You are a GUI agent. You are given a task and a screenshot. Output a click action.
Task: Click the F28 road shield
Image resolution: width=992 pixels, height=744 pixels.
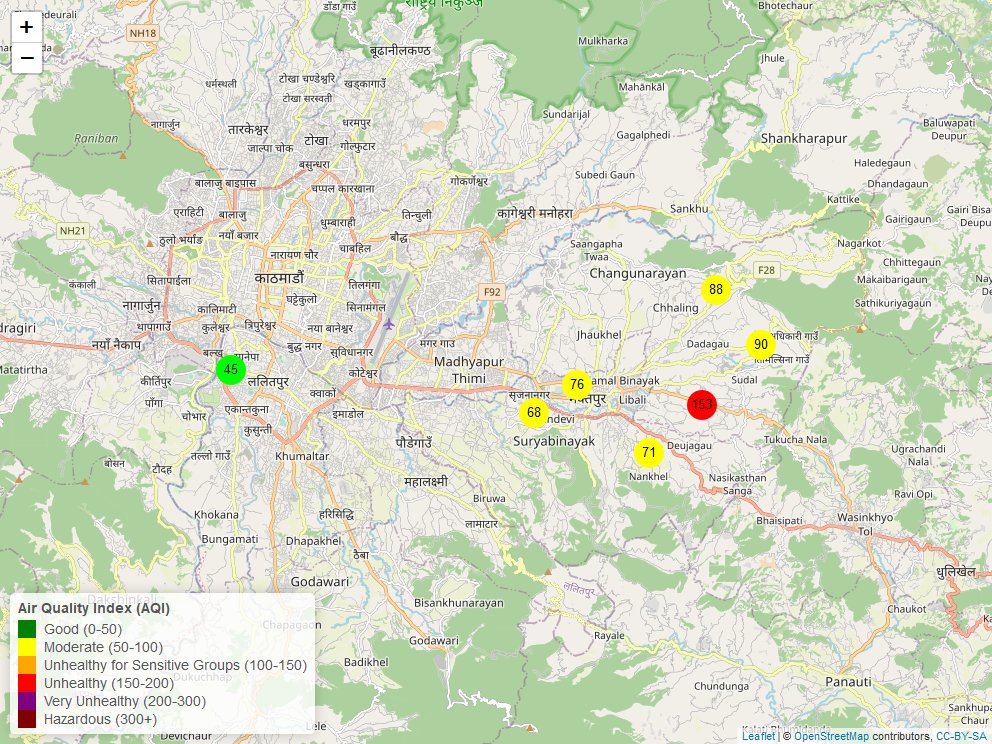coord(766,270)
